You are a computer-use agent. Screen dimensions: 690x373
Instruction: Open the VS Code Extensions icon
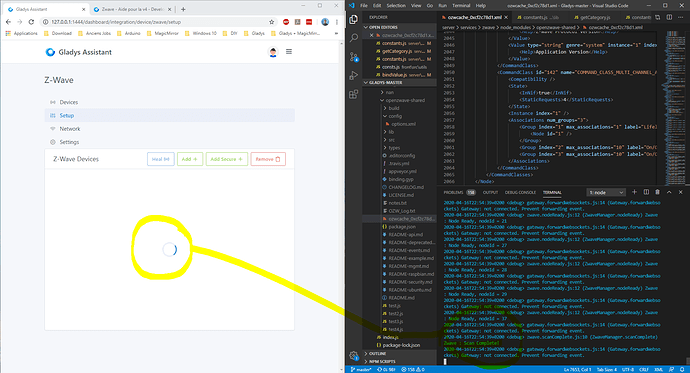353,94
